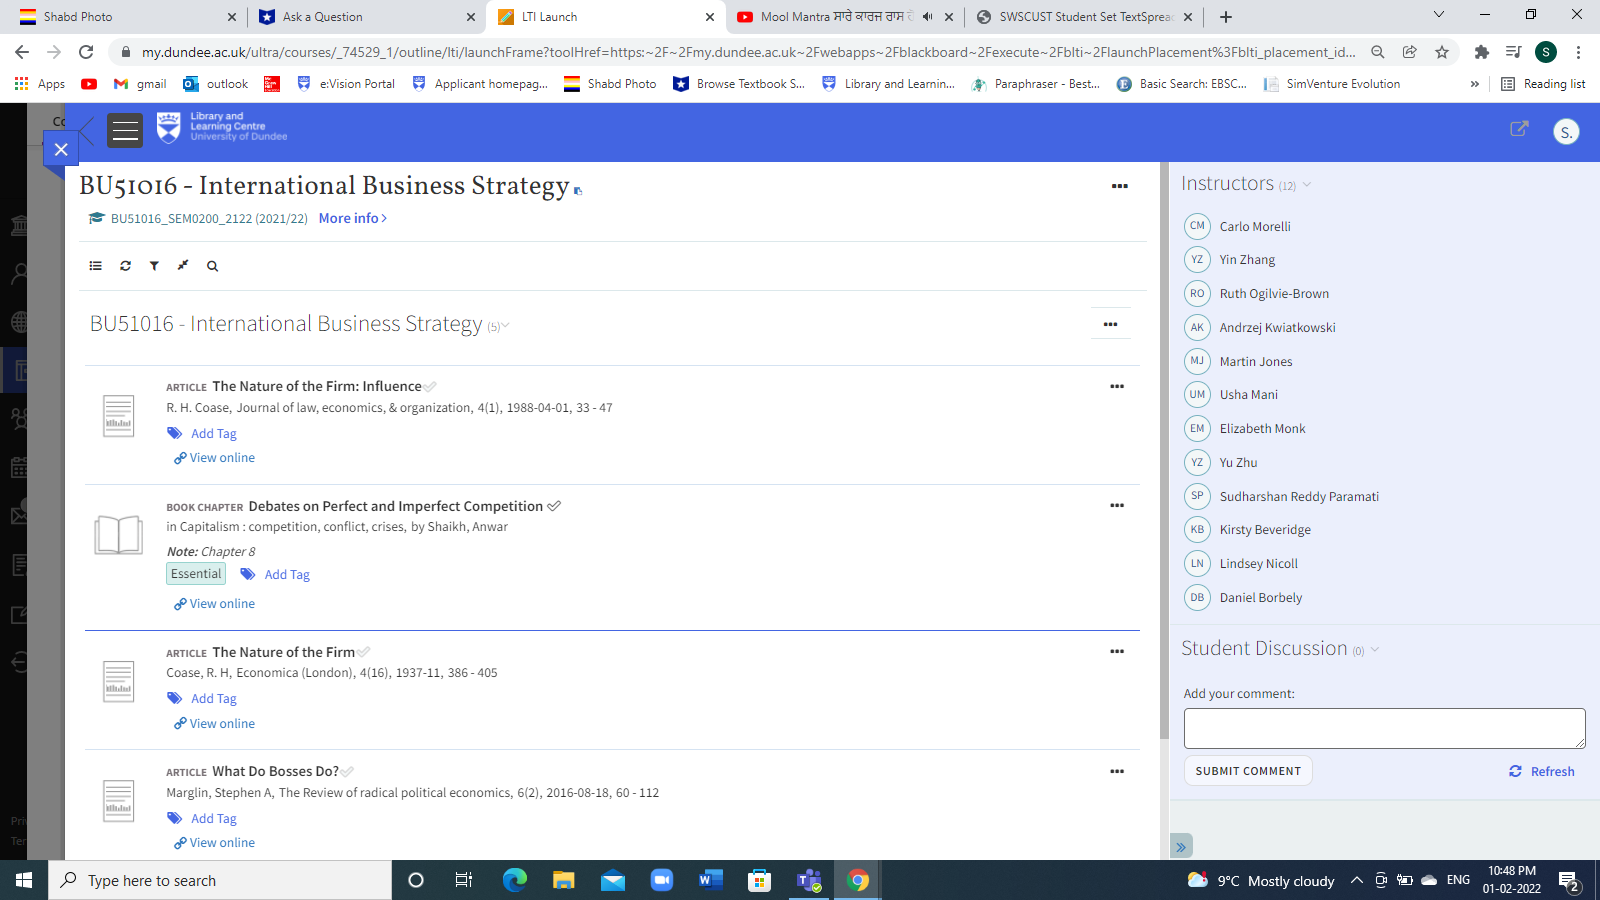Open the tab search dropdown arrow

[1439, 15]
